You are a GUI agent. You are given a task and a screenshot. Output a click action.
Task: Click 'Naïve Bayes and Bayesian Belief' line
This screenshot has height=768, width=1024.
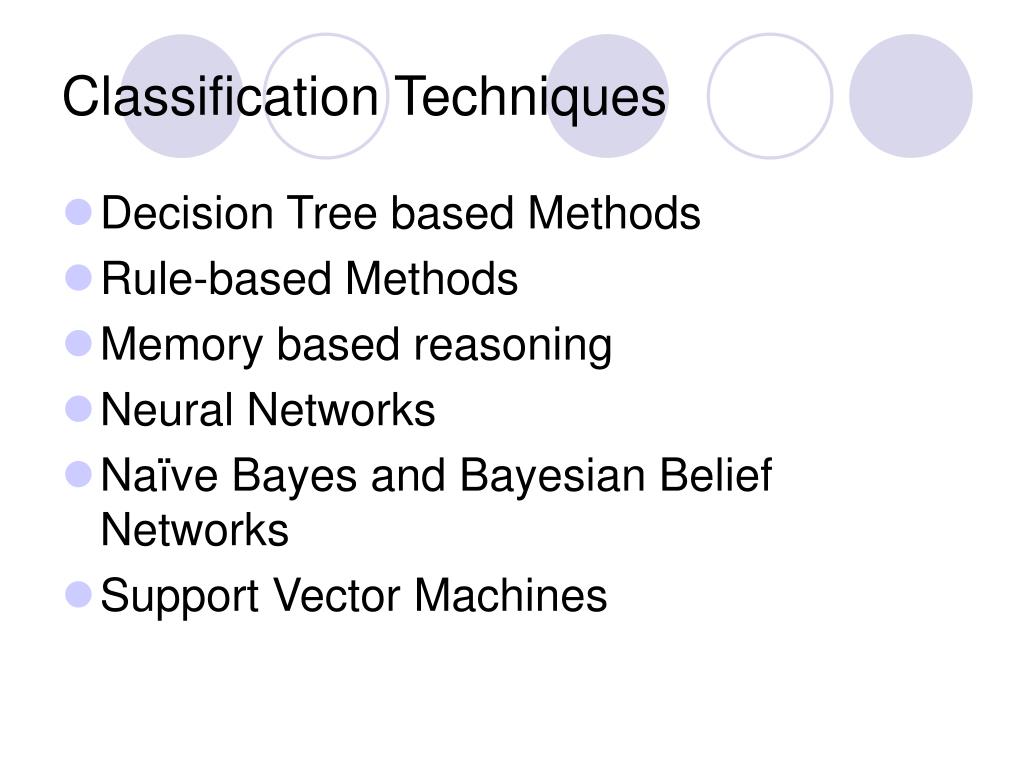(436, 475)
